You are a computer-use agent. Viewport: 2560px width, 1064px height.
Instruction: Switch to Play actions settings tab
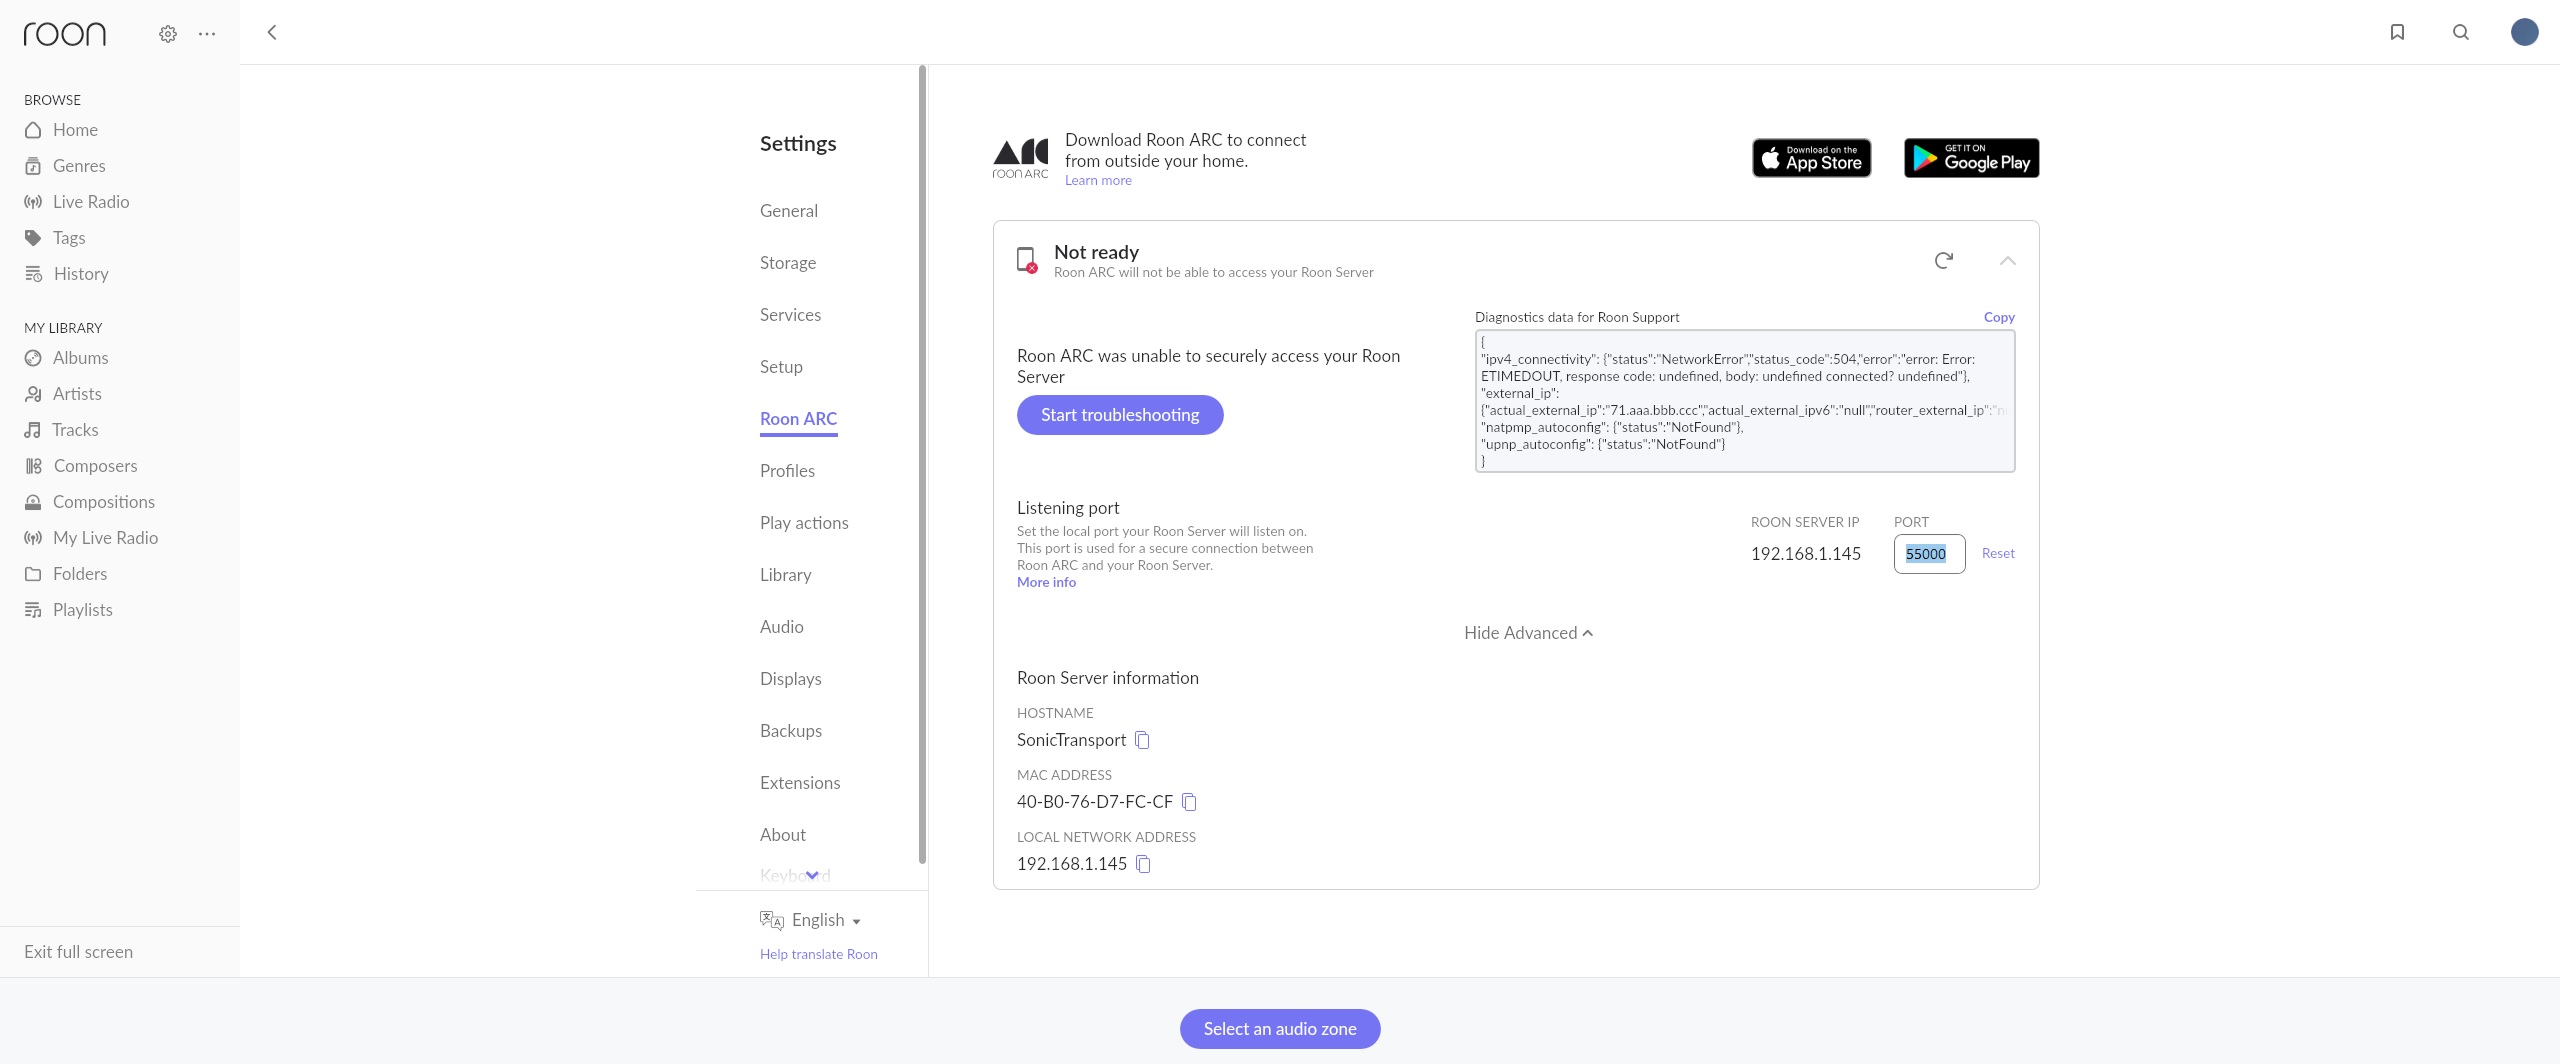[x=804, y=523]
